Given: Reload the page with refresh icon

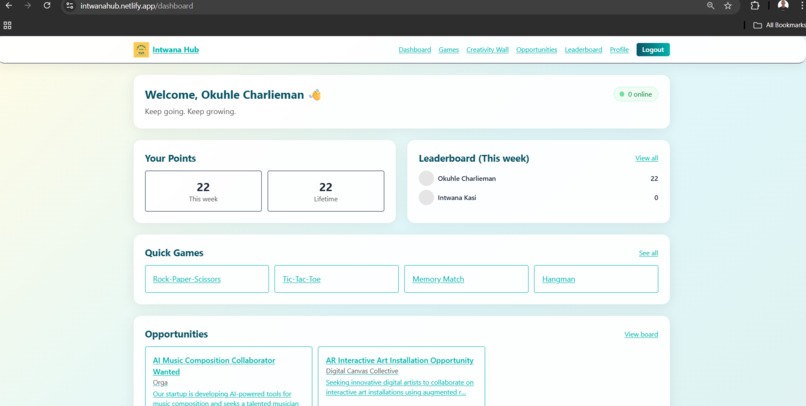Looking at the screenshot, I should (x=47, y=6).
